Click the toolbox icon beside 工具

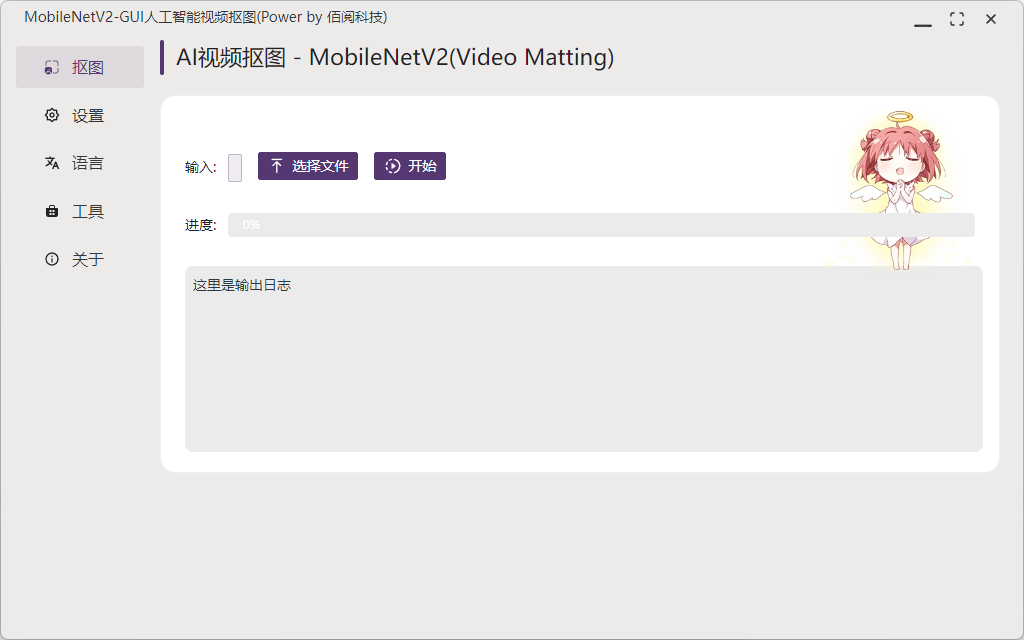[x=51, y=210]
